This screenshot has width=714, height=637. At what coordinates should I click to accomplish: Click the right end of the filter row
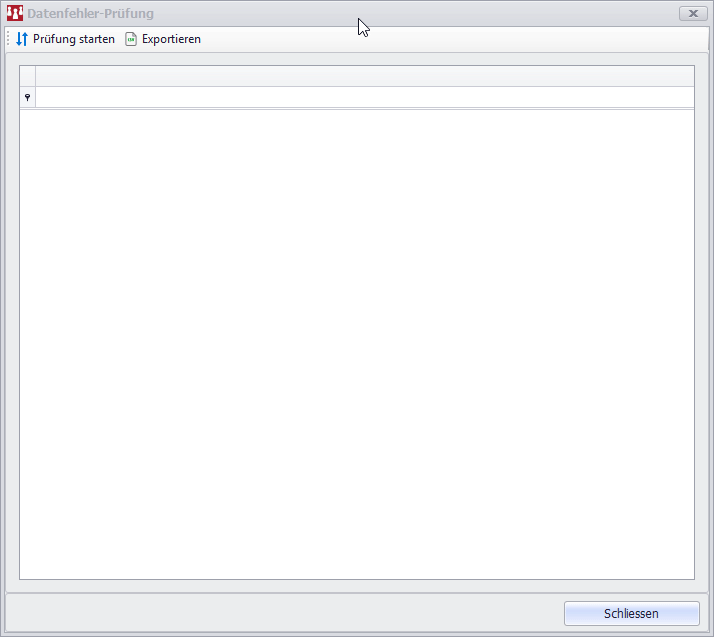pyautogui.click(x=680, y=97)
